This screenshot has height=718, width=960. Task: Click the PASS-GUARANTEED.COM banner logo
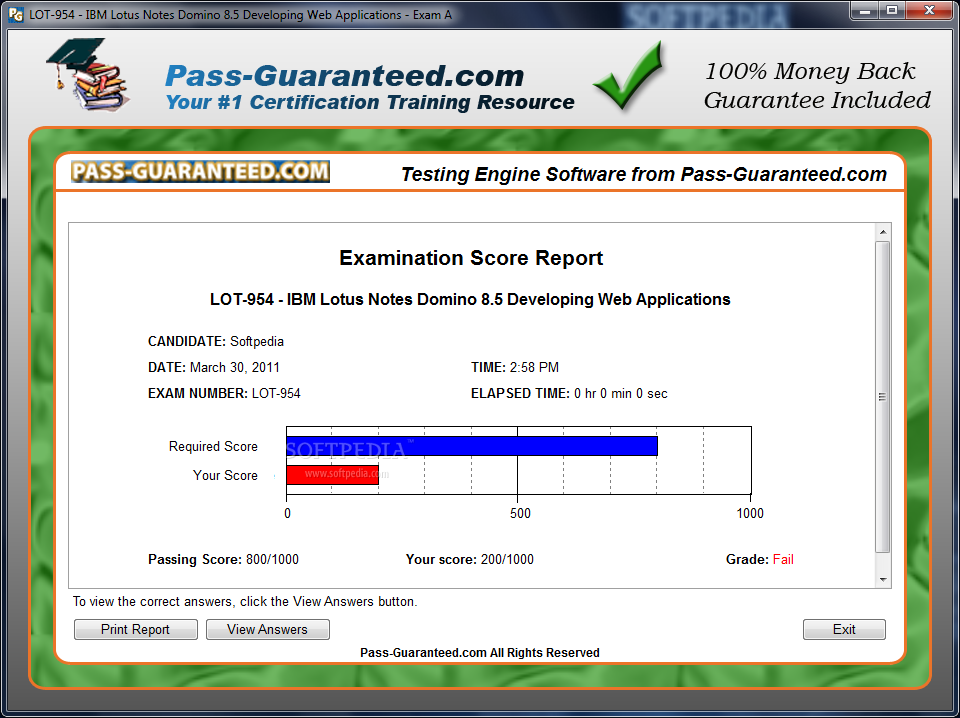click(200, 171)
